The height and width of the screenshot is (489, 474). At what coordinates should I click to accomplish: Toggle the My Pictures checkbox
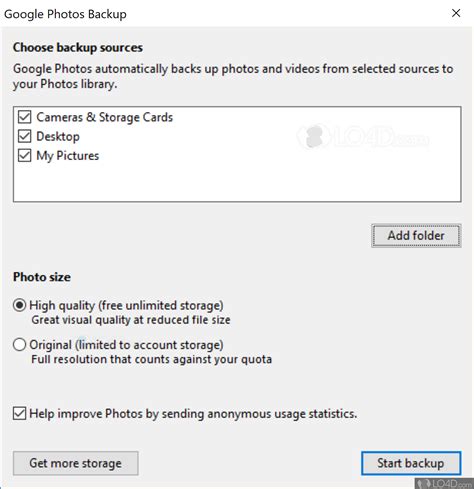[x=24, y=155]
